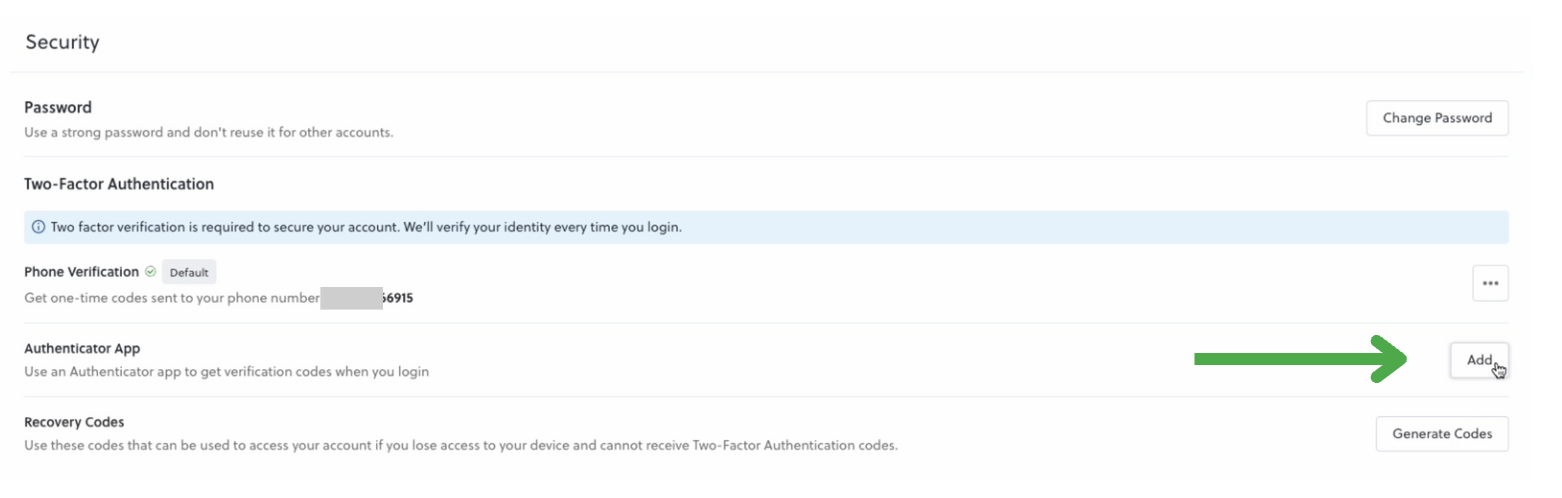This screenshot has width=1562, height=498.
Task: Click the 'Use an Authenticator app' description text
Action: point(226,372)
